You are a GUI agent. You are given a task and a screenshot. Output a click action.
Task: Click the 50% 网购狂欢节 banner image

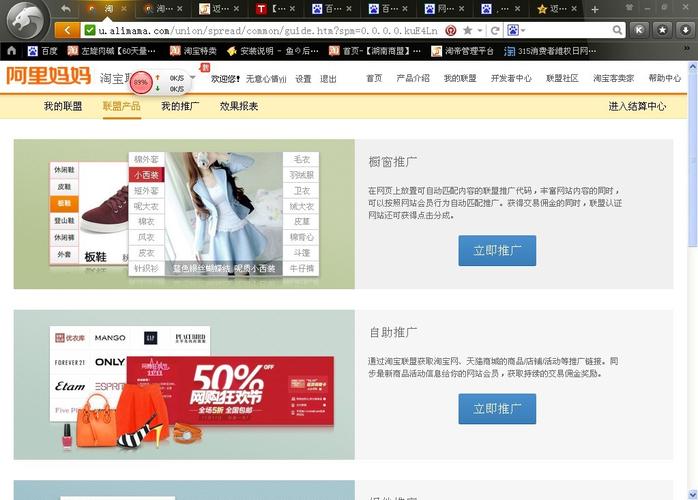tap(230, 390)
